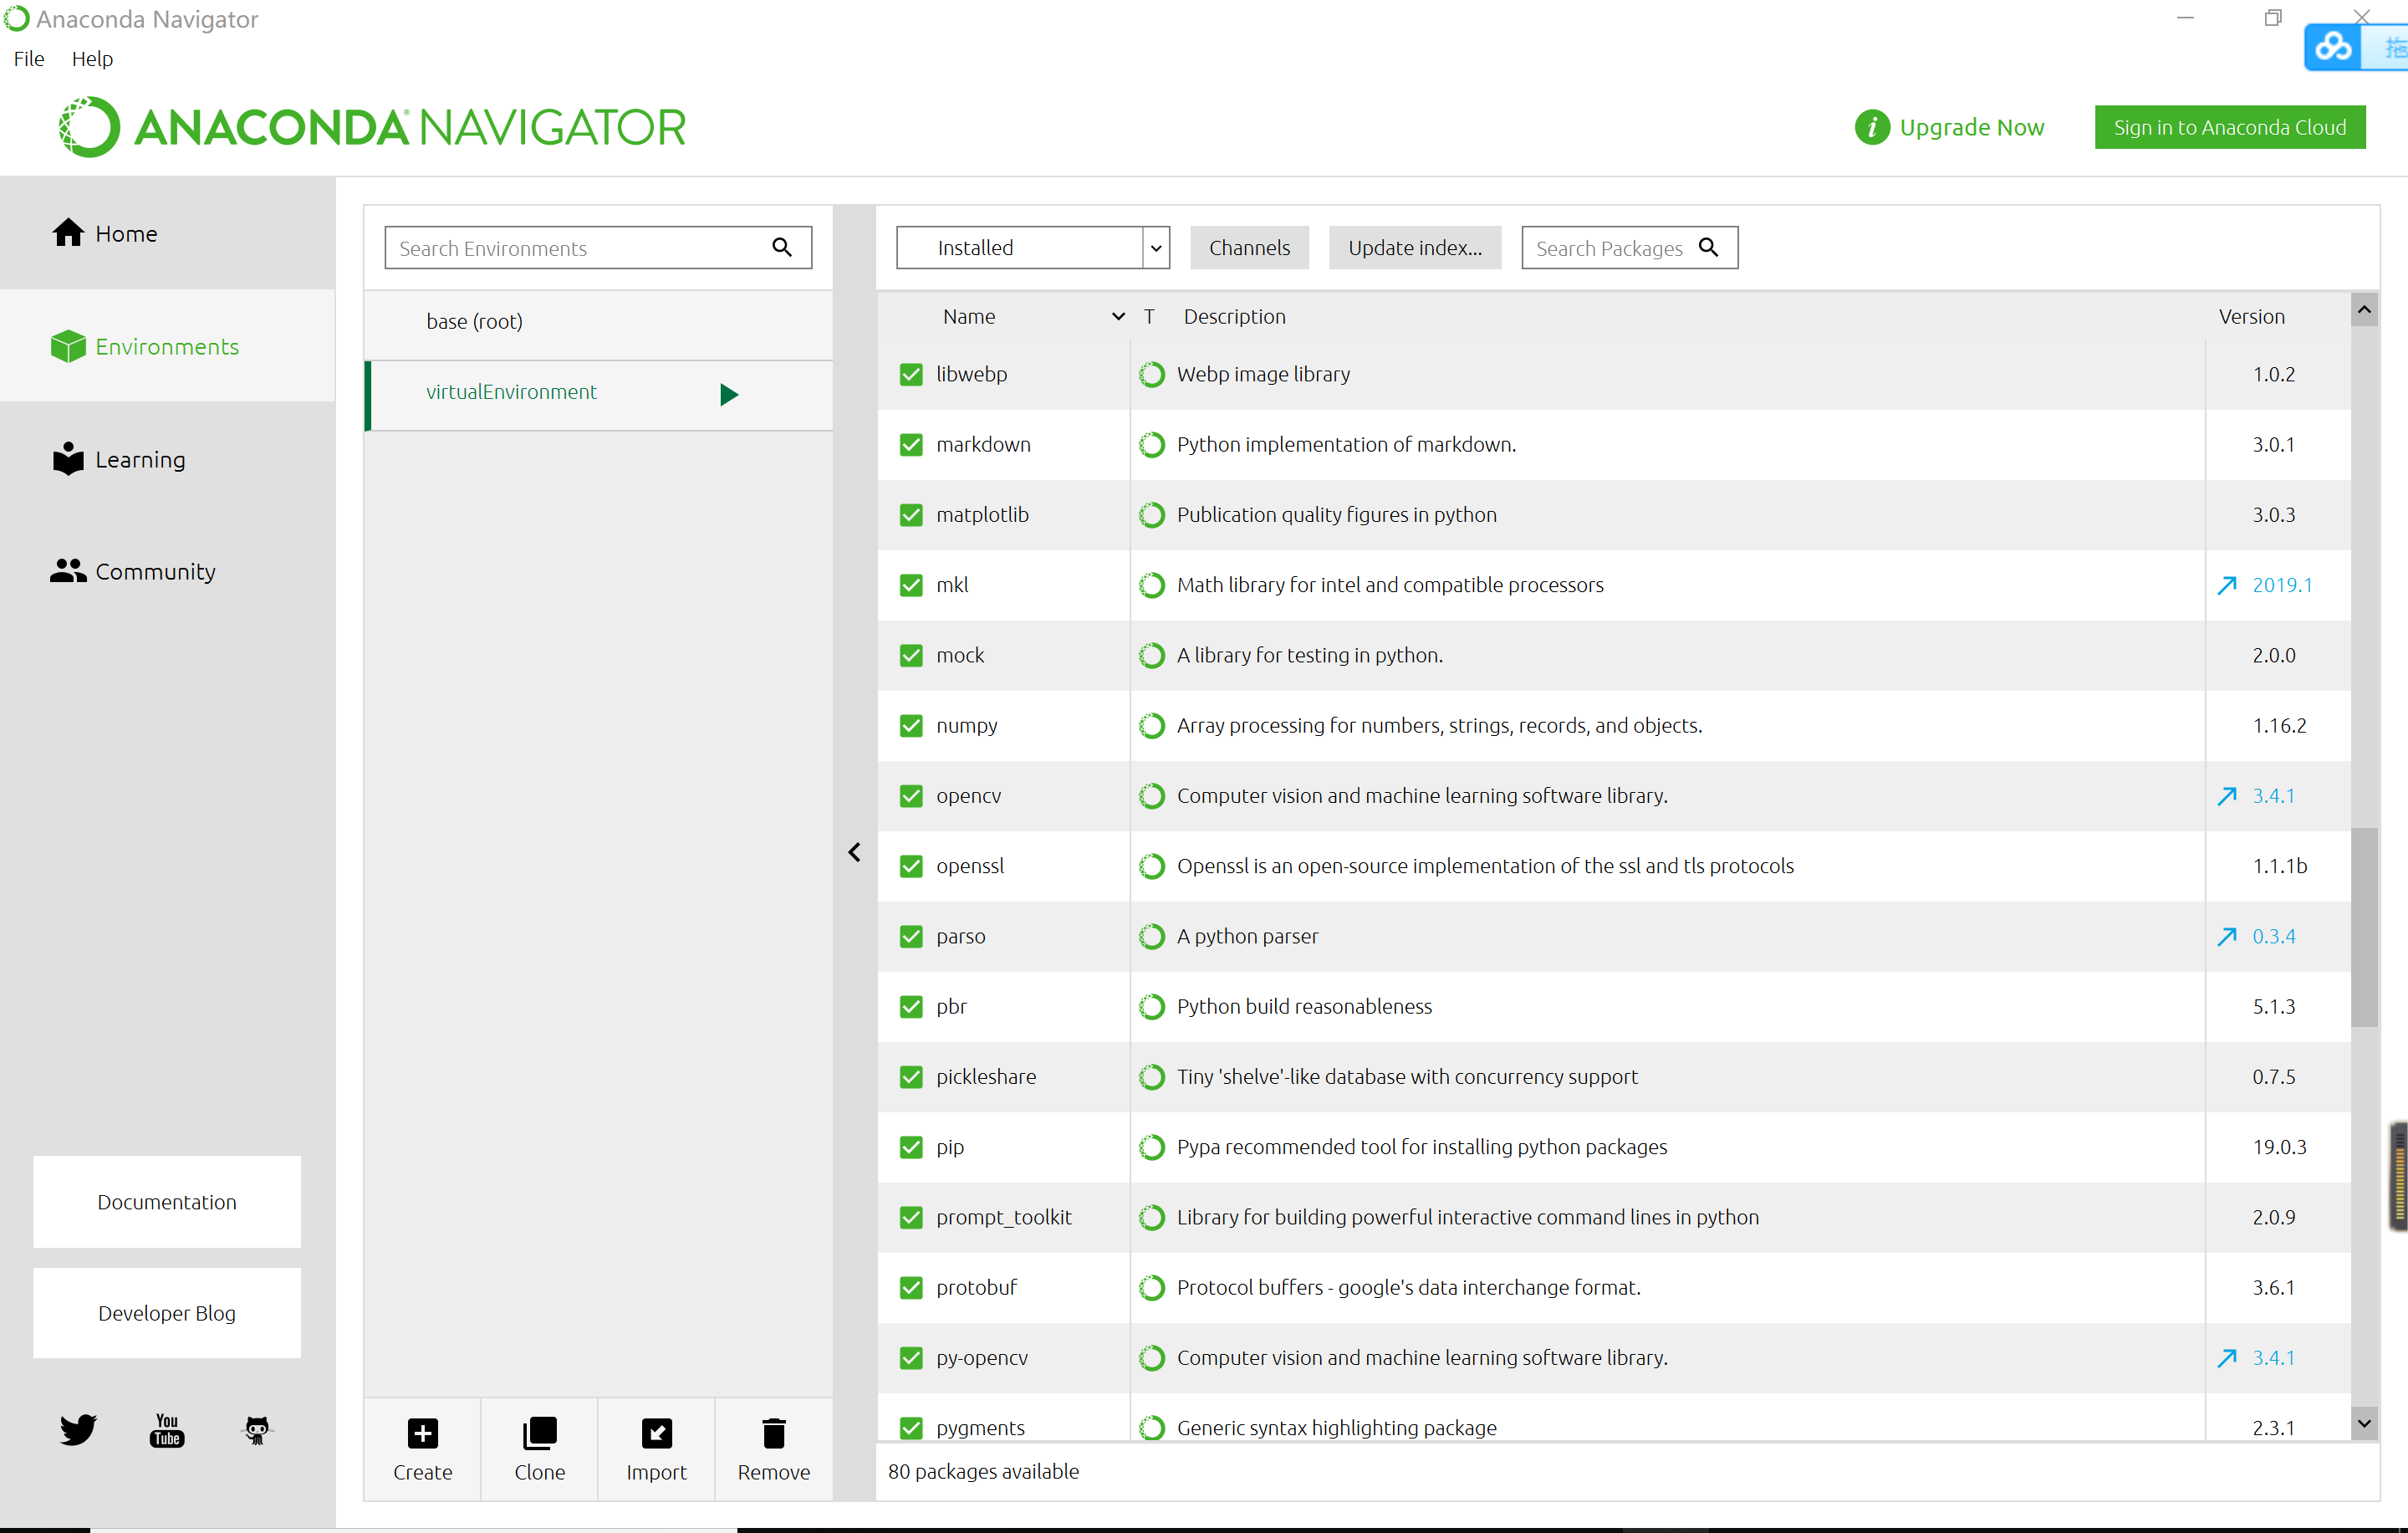Click the Anaconda Navigator Home icon
The height and width of the screenshot is (1533, 2408).
(x=69, y=232)
